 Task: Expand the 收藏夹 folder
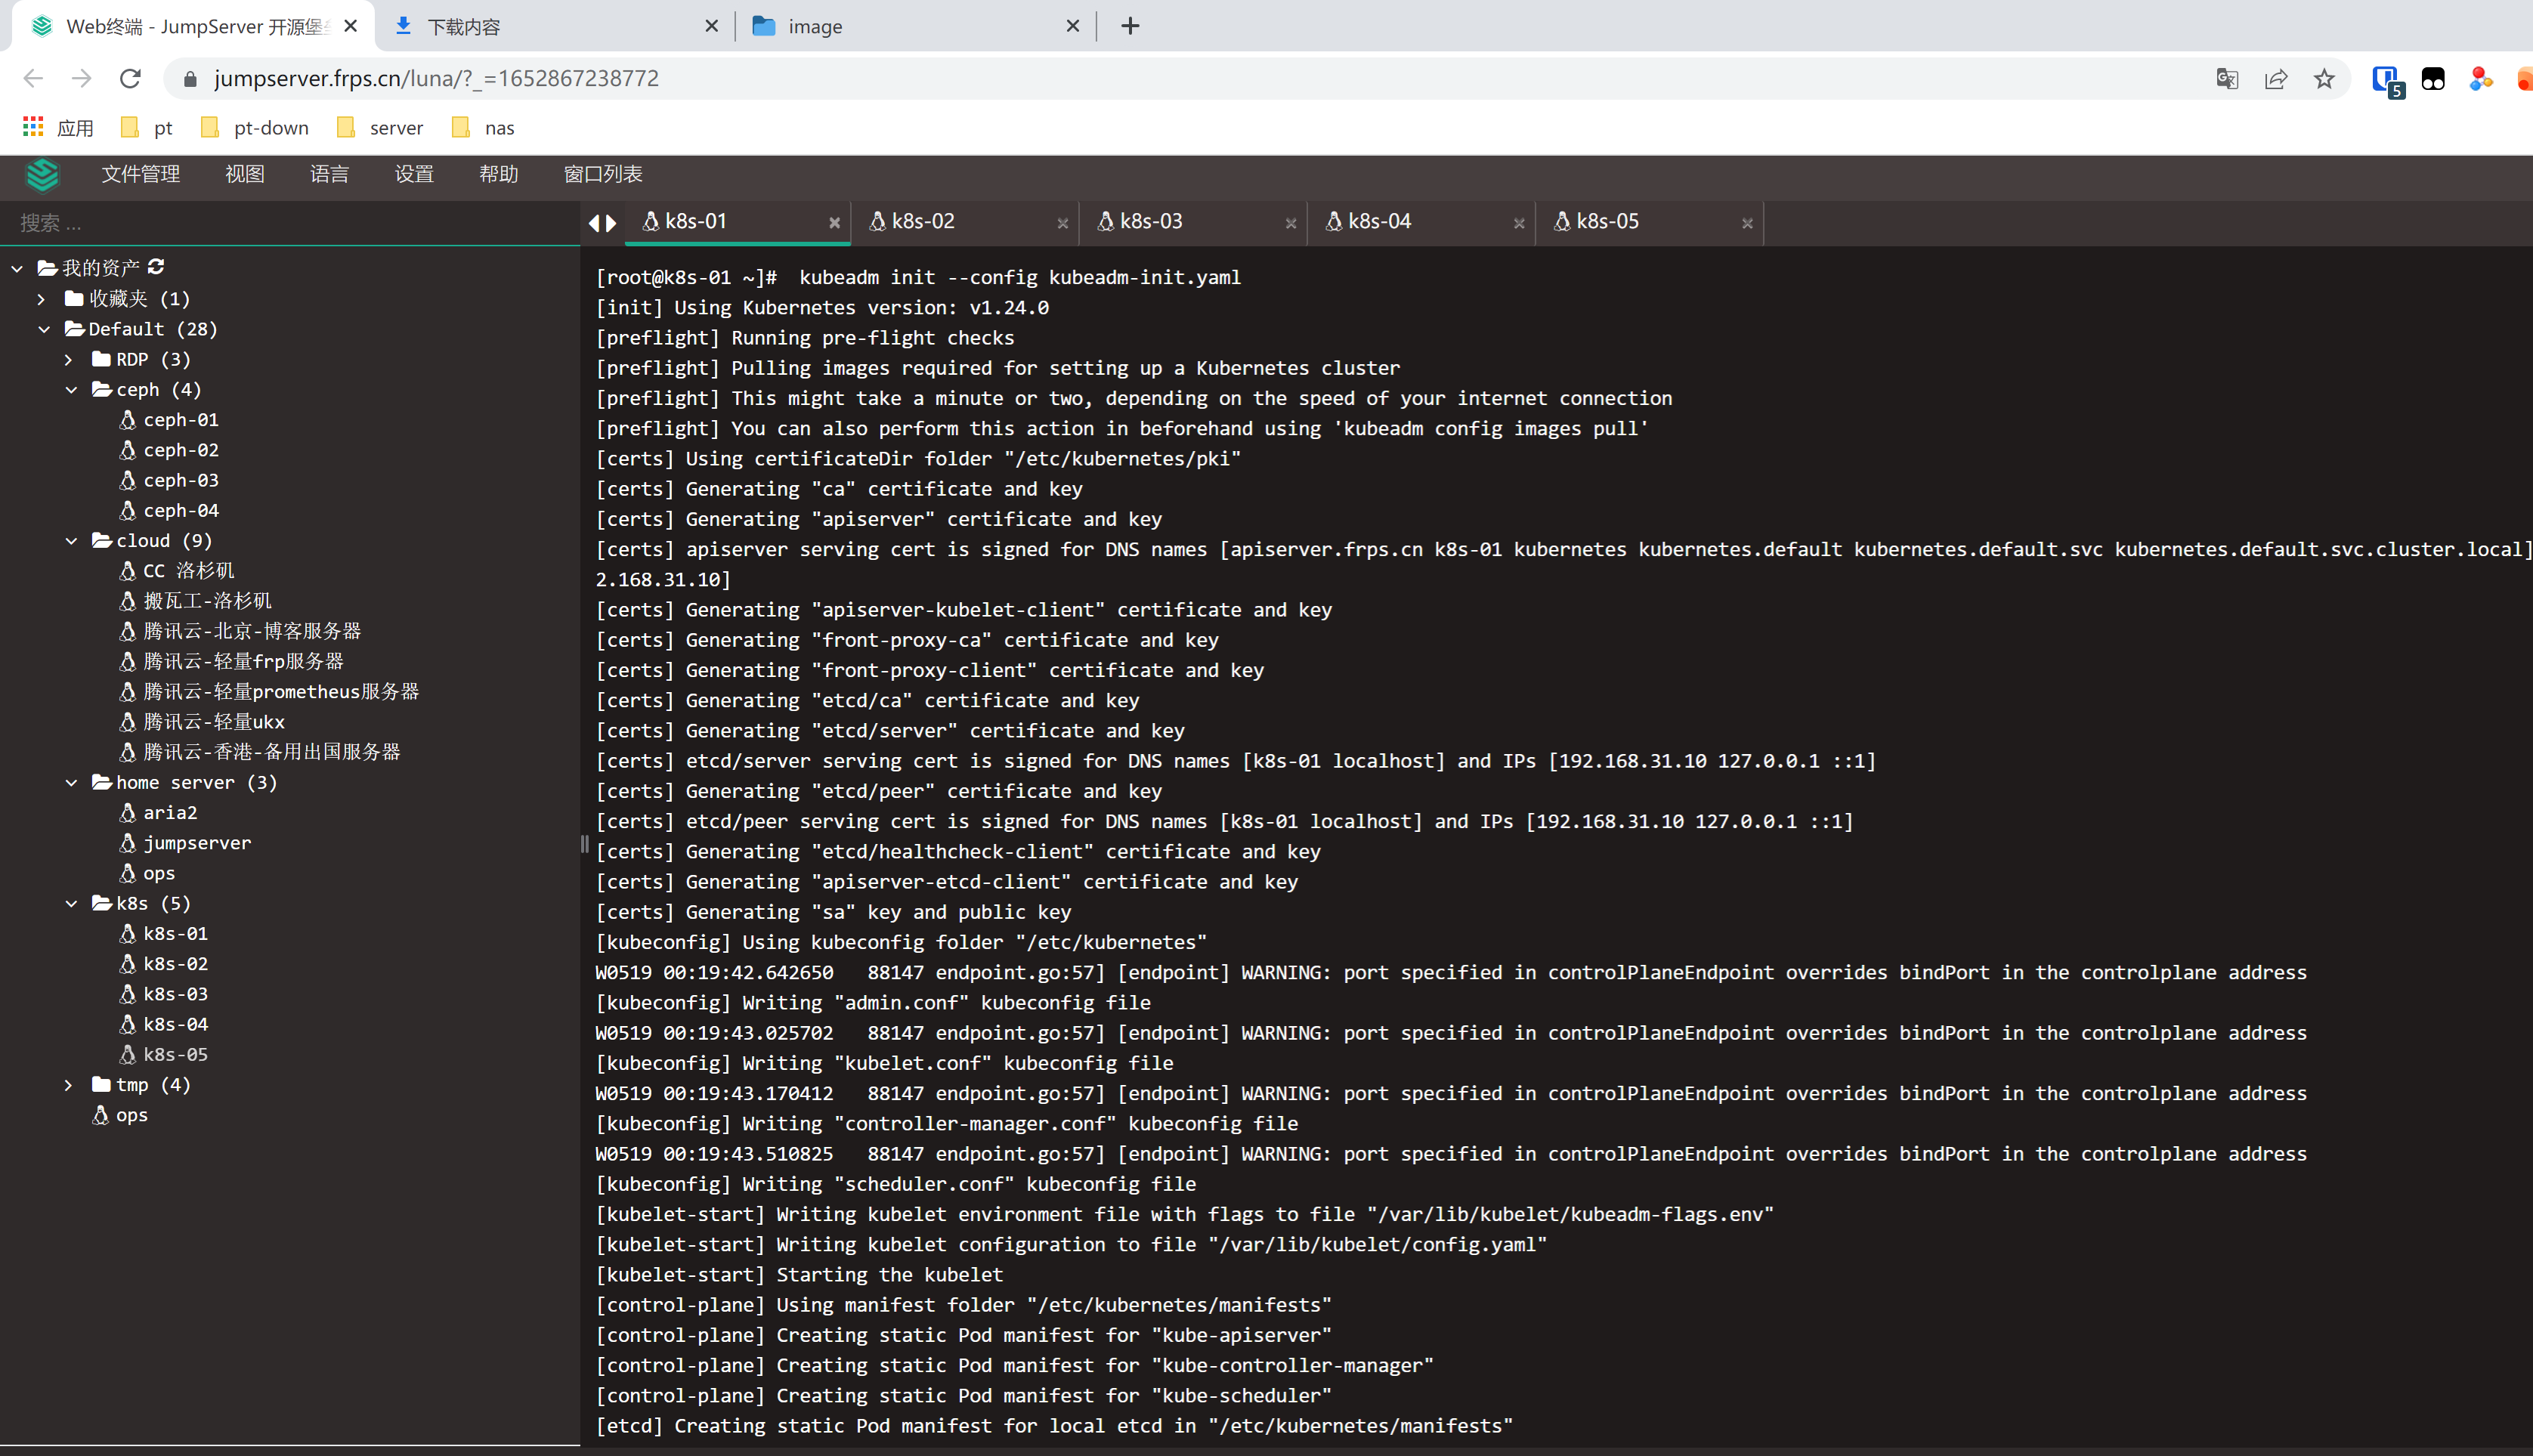click(41, 298)
